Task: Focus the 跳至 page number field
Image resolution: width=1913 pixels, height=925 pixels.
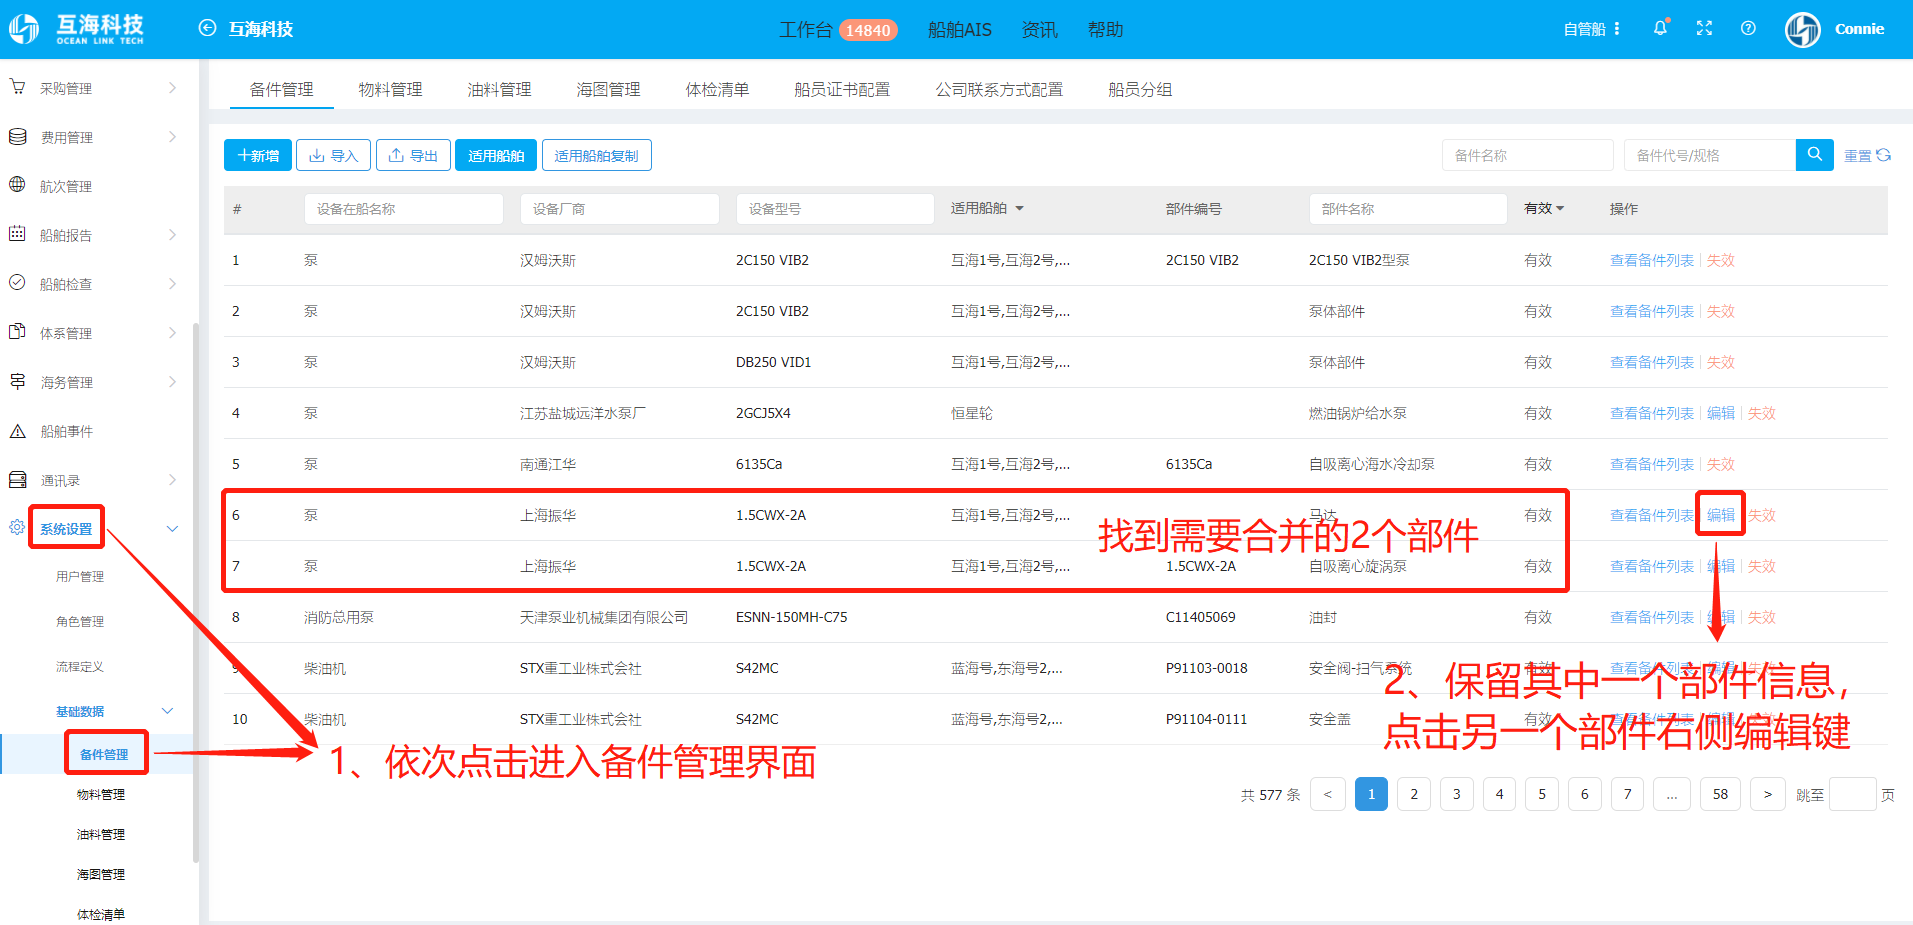Action: 1852,794
